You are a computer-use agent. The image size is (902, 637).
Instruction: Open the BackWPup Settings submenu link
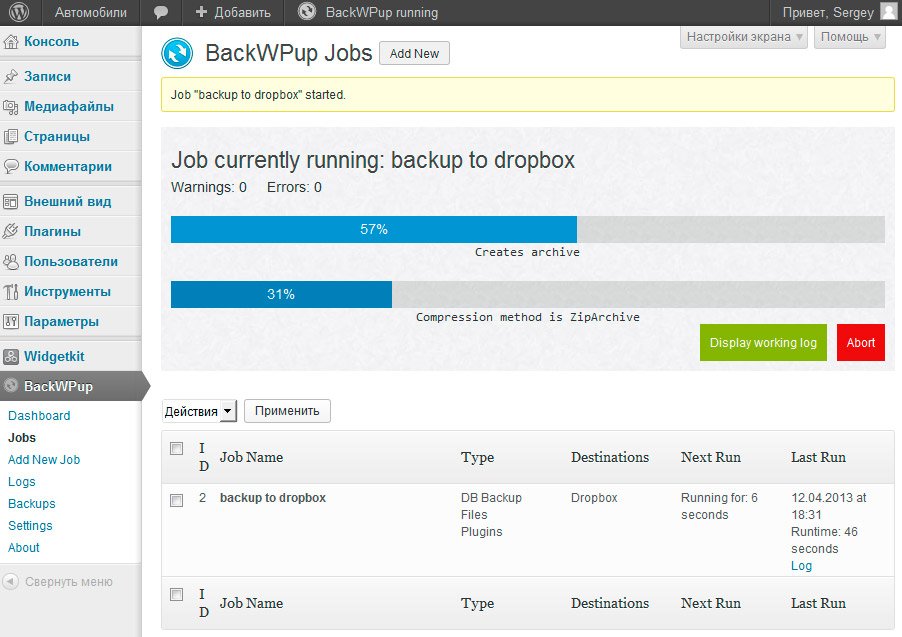click(30, 525)
